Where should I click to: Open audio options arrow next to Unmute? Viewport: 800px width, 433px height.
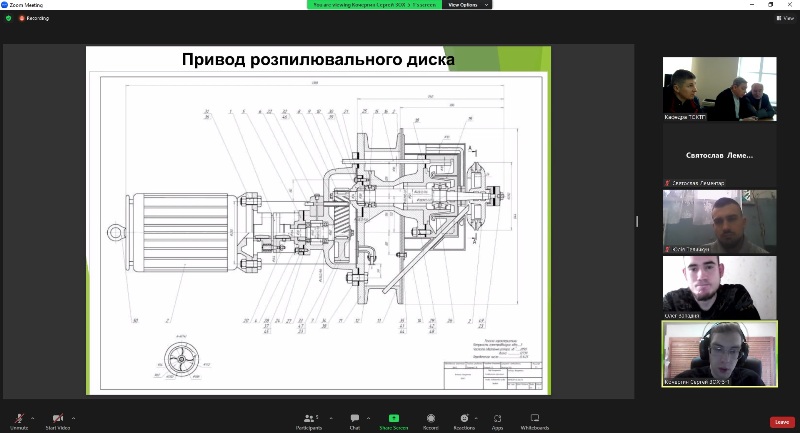tap(33, 417)
